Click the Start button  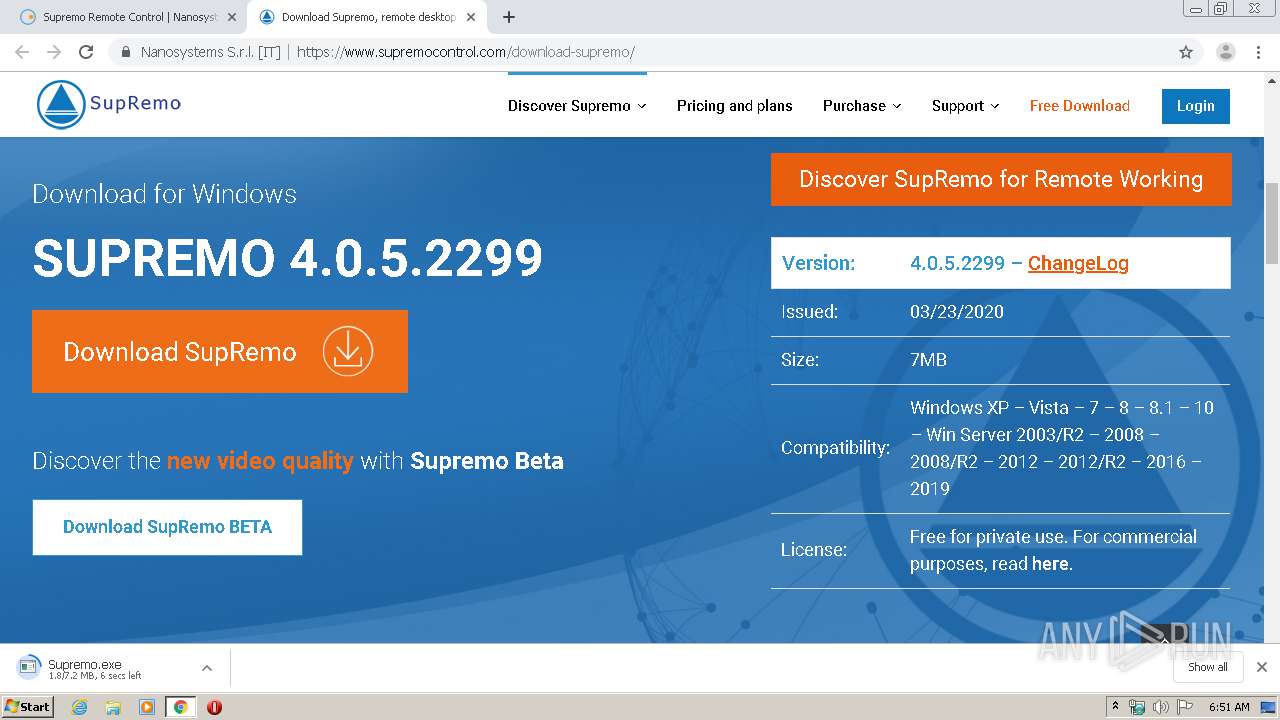click(27, 706)
